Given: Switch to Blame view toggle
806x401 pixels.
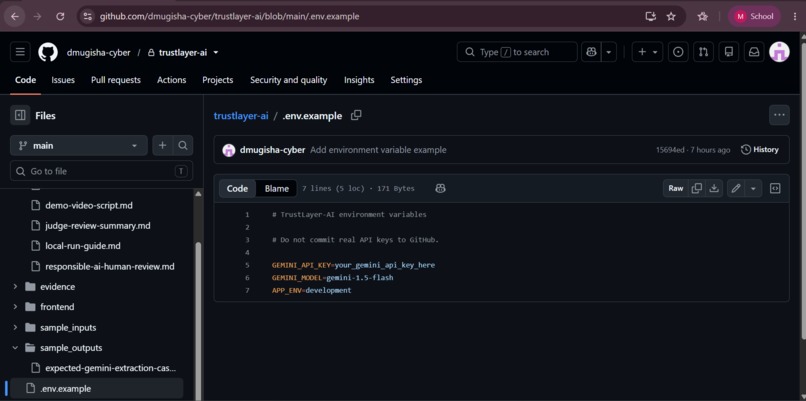Looking at the screenshot, I should click(277, 188).
